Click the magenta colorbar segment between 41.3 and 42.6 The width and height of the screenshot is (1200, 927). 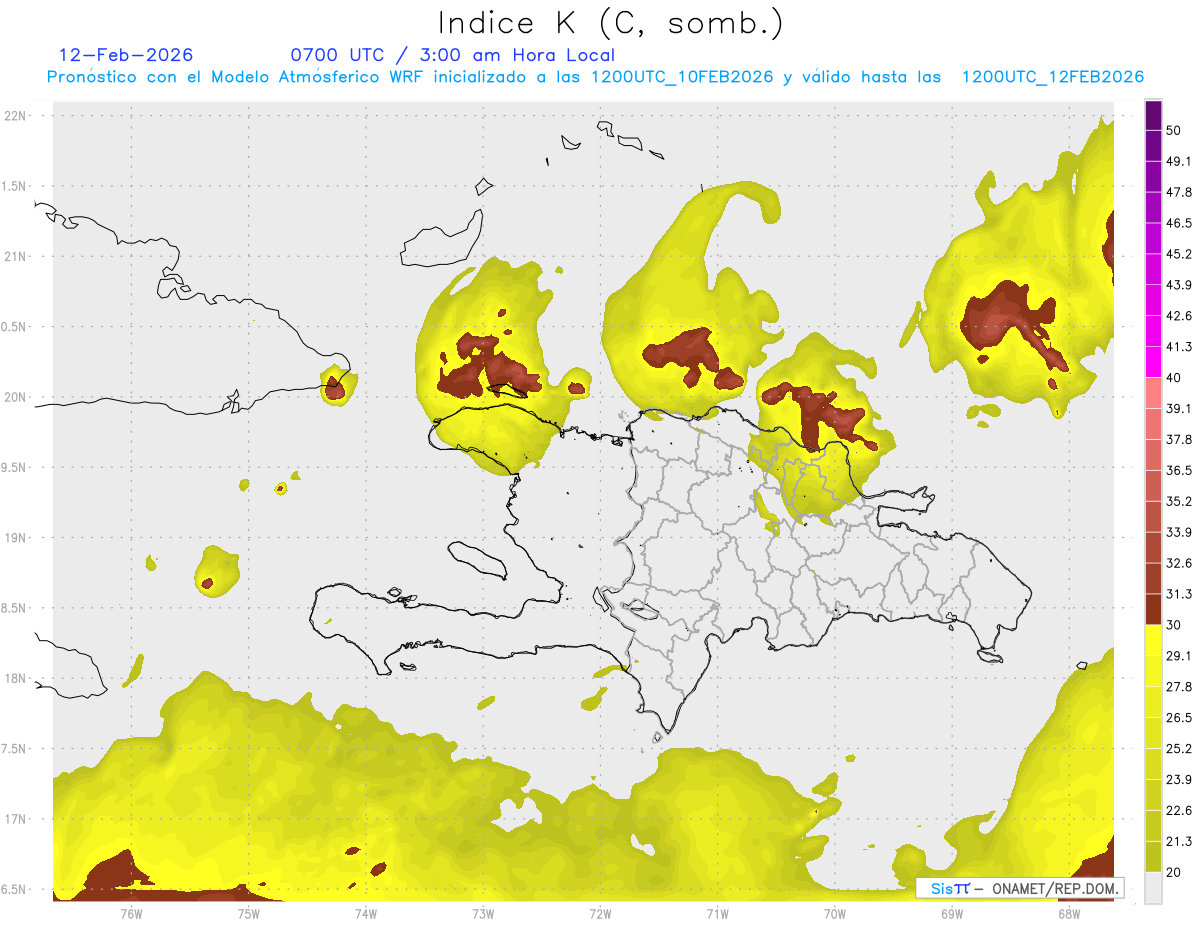coord(1154,331)
